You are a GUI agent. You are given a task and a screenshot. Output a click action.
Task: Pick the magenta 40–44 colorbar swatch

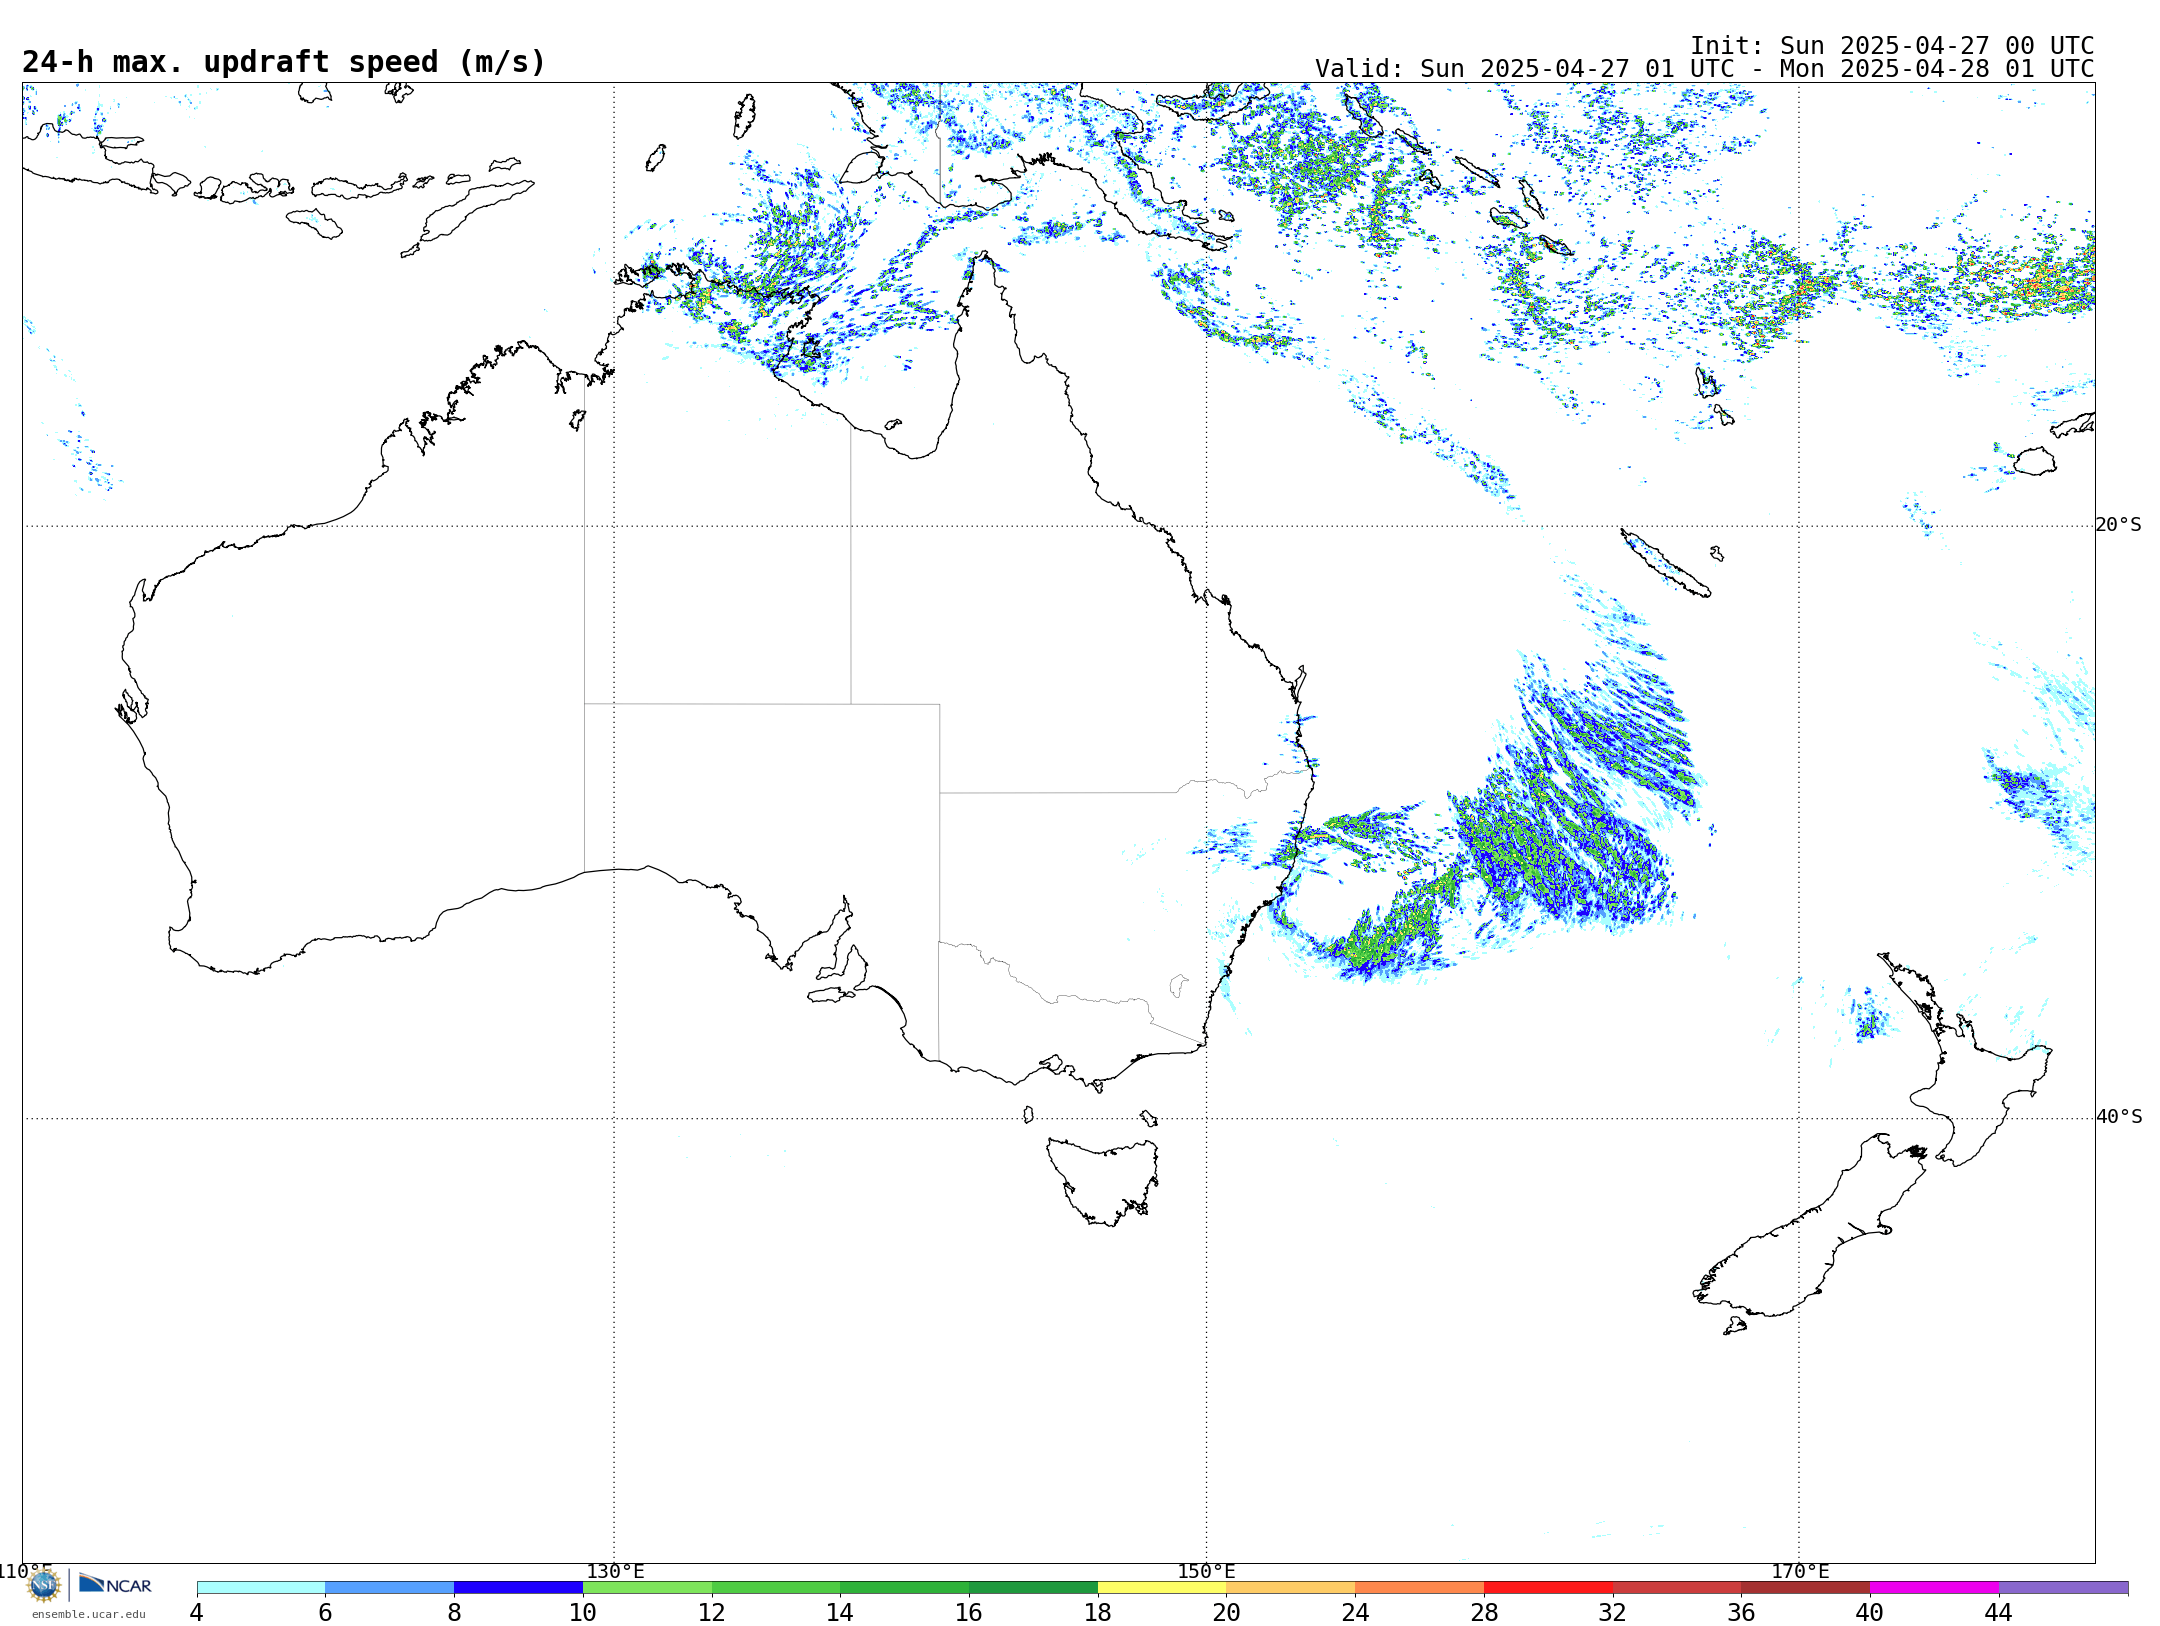[x=1934, y=1588]
